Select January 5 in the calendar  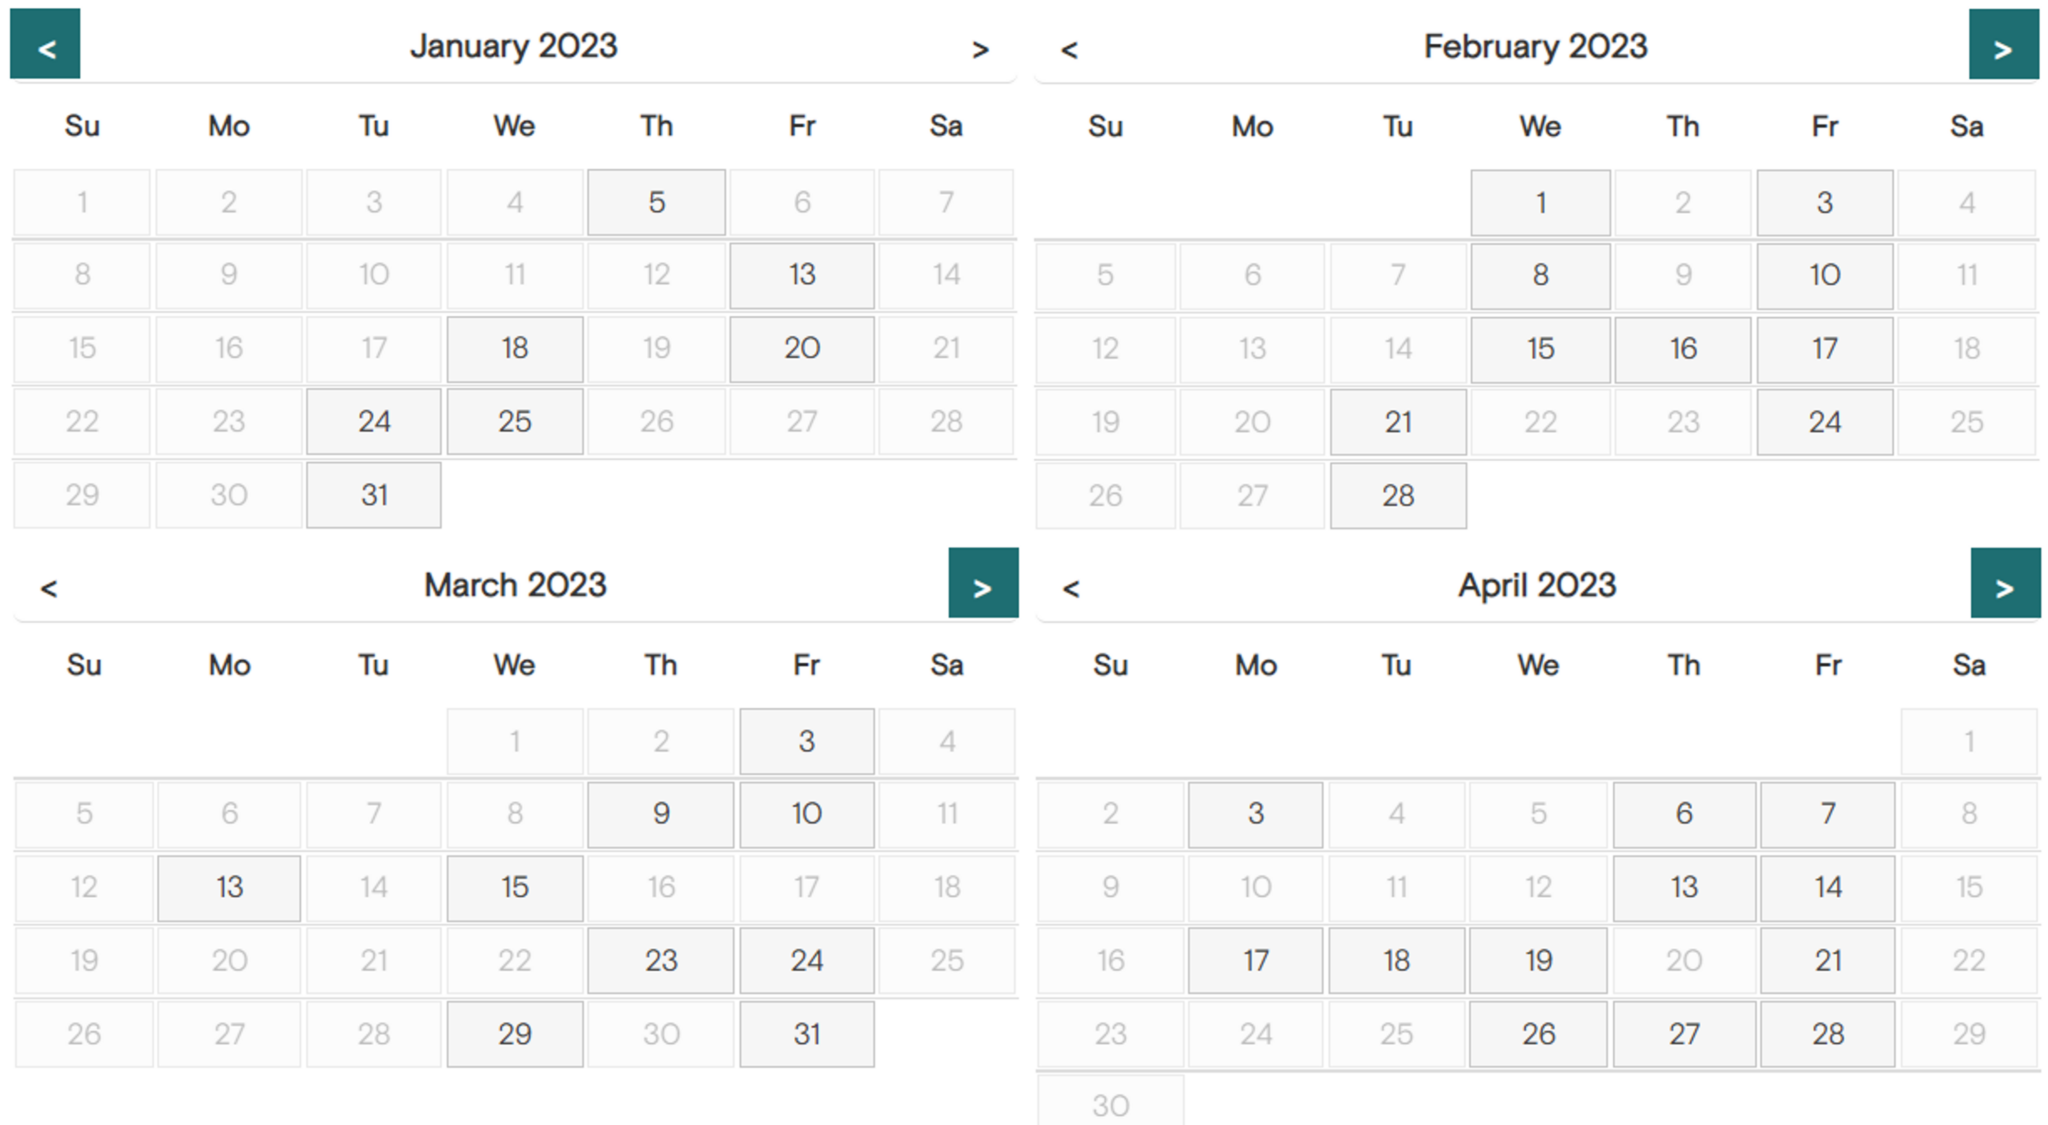(x=656, y=202)
